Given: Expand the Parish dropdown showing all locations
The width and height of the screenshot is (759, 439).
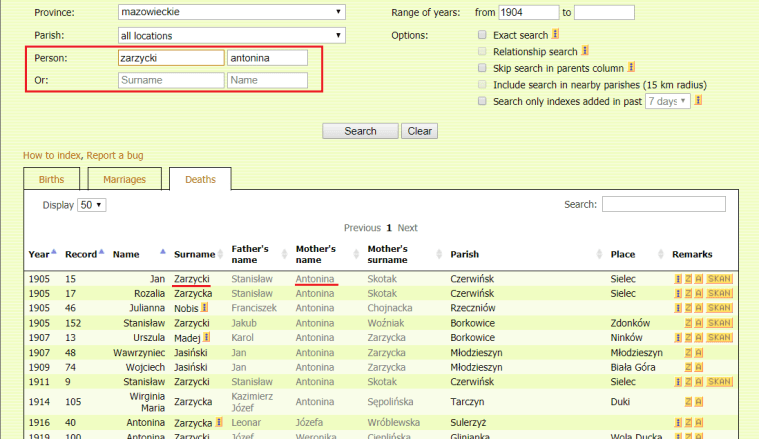Looking at the screenshot, I should pos(229,35).
